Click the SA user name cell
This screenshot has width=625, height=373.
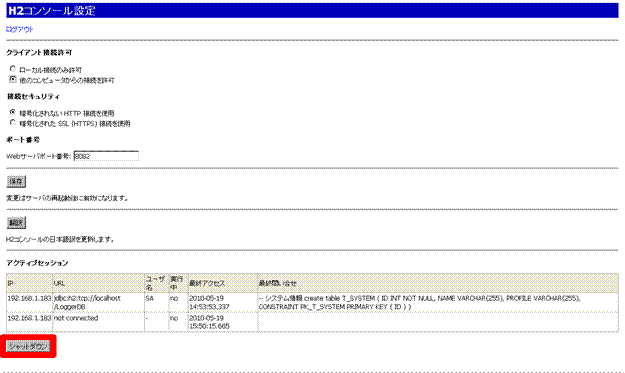156,302
